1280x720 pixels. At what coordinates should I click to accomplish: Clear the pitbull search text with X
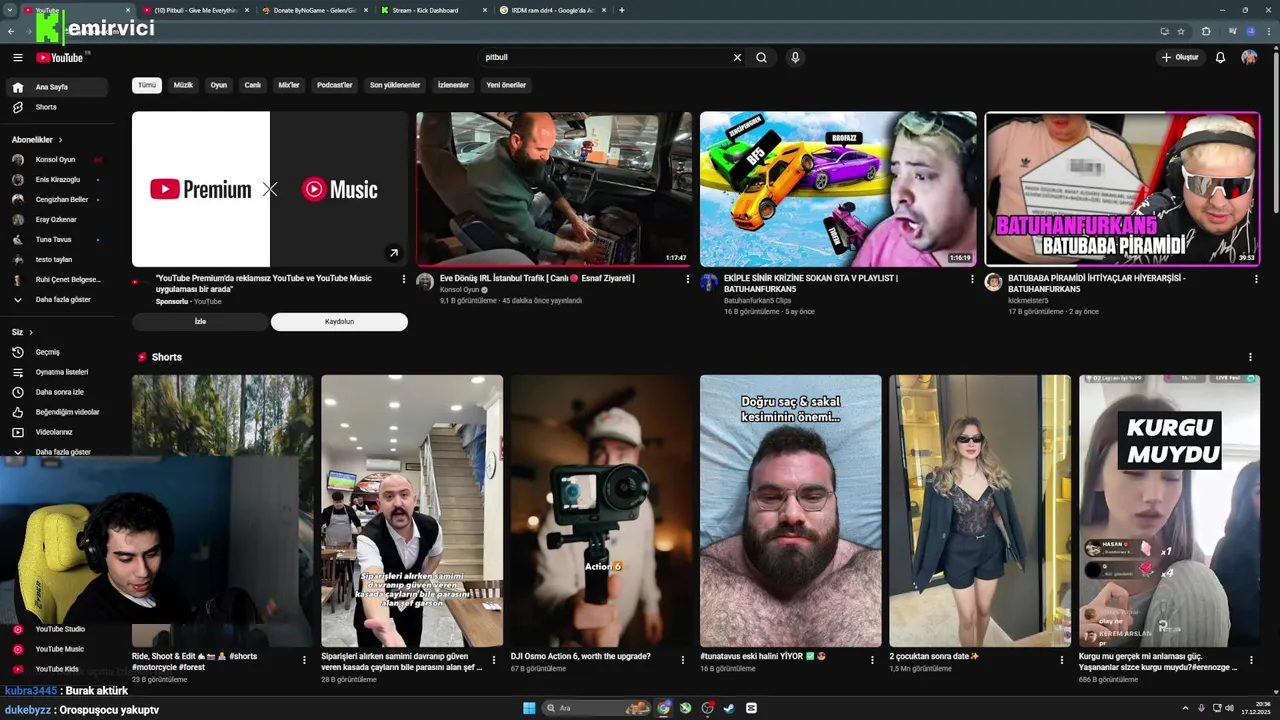click(737, 57)
